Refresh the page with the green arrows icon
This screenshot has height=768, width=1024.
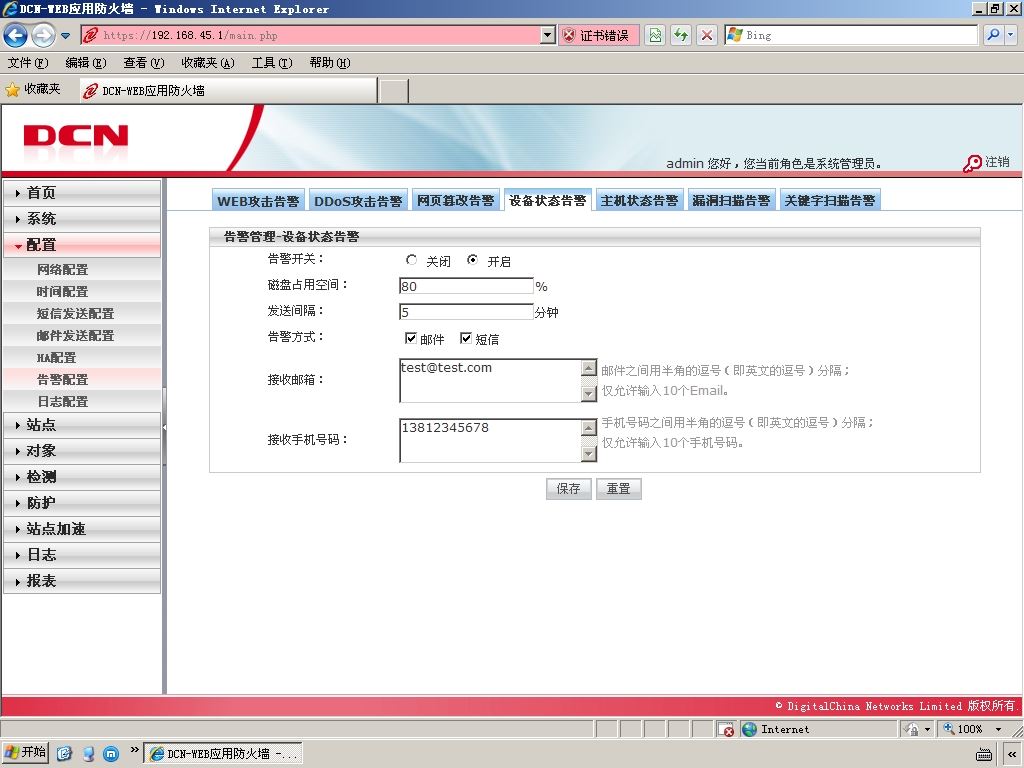tap(681, 35)
